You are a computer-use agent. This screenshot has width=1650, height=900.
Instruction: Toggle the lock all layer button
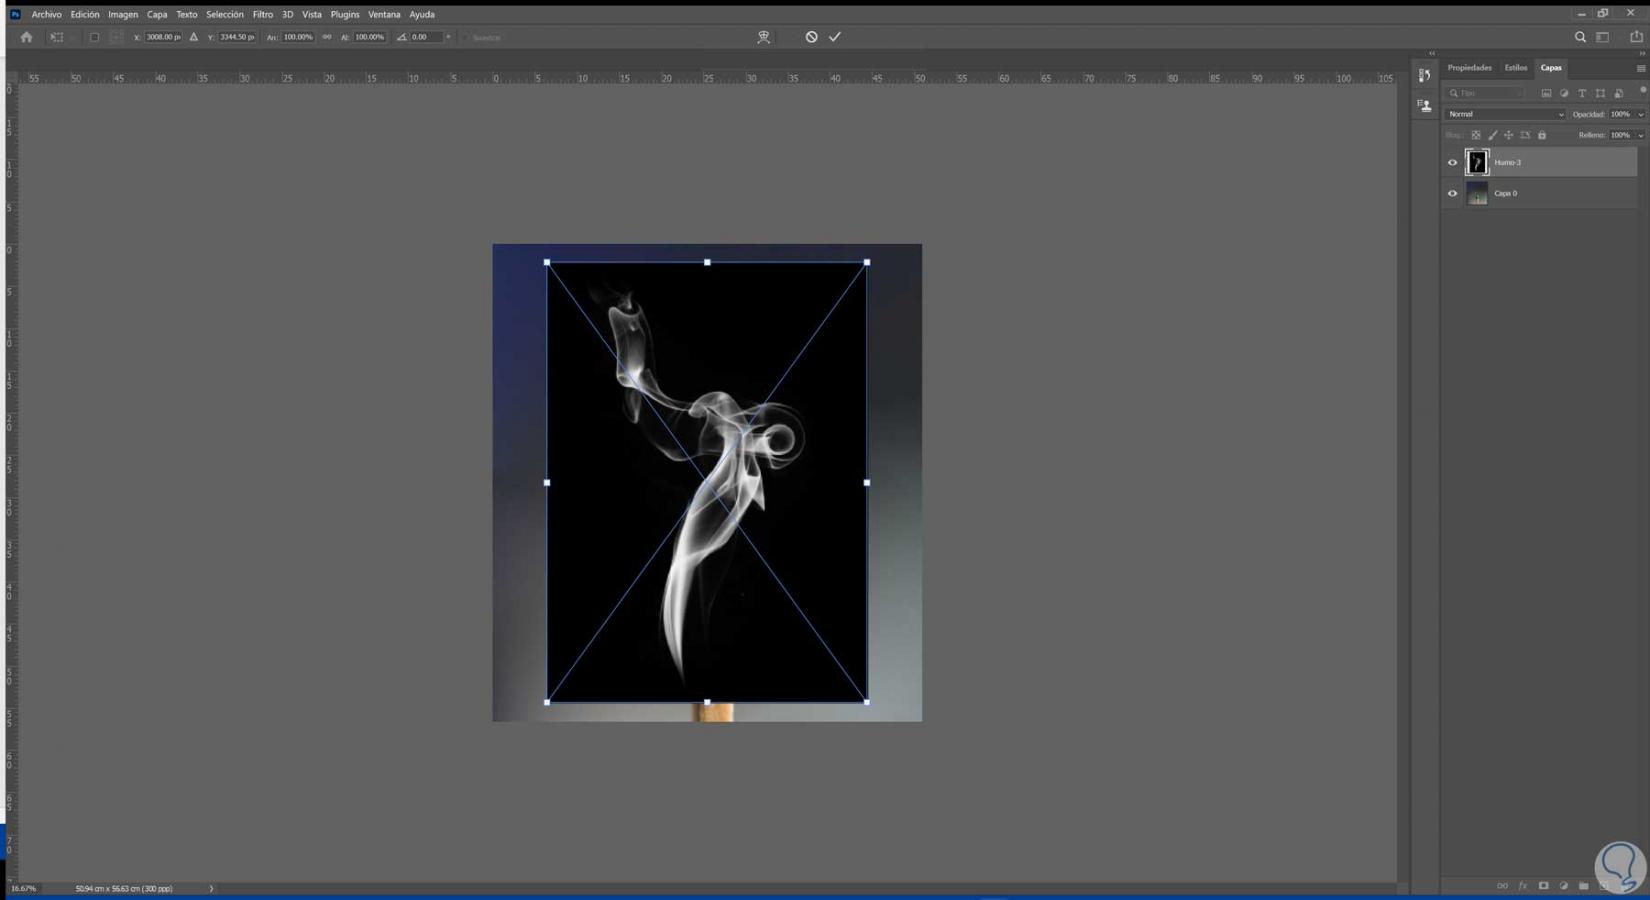click(1542, 135)
